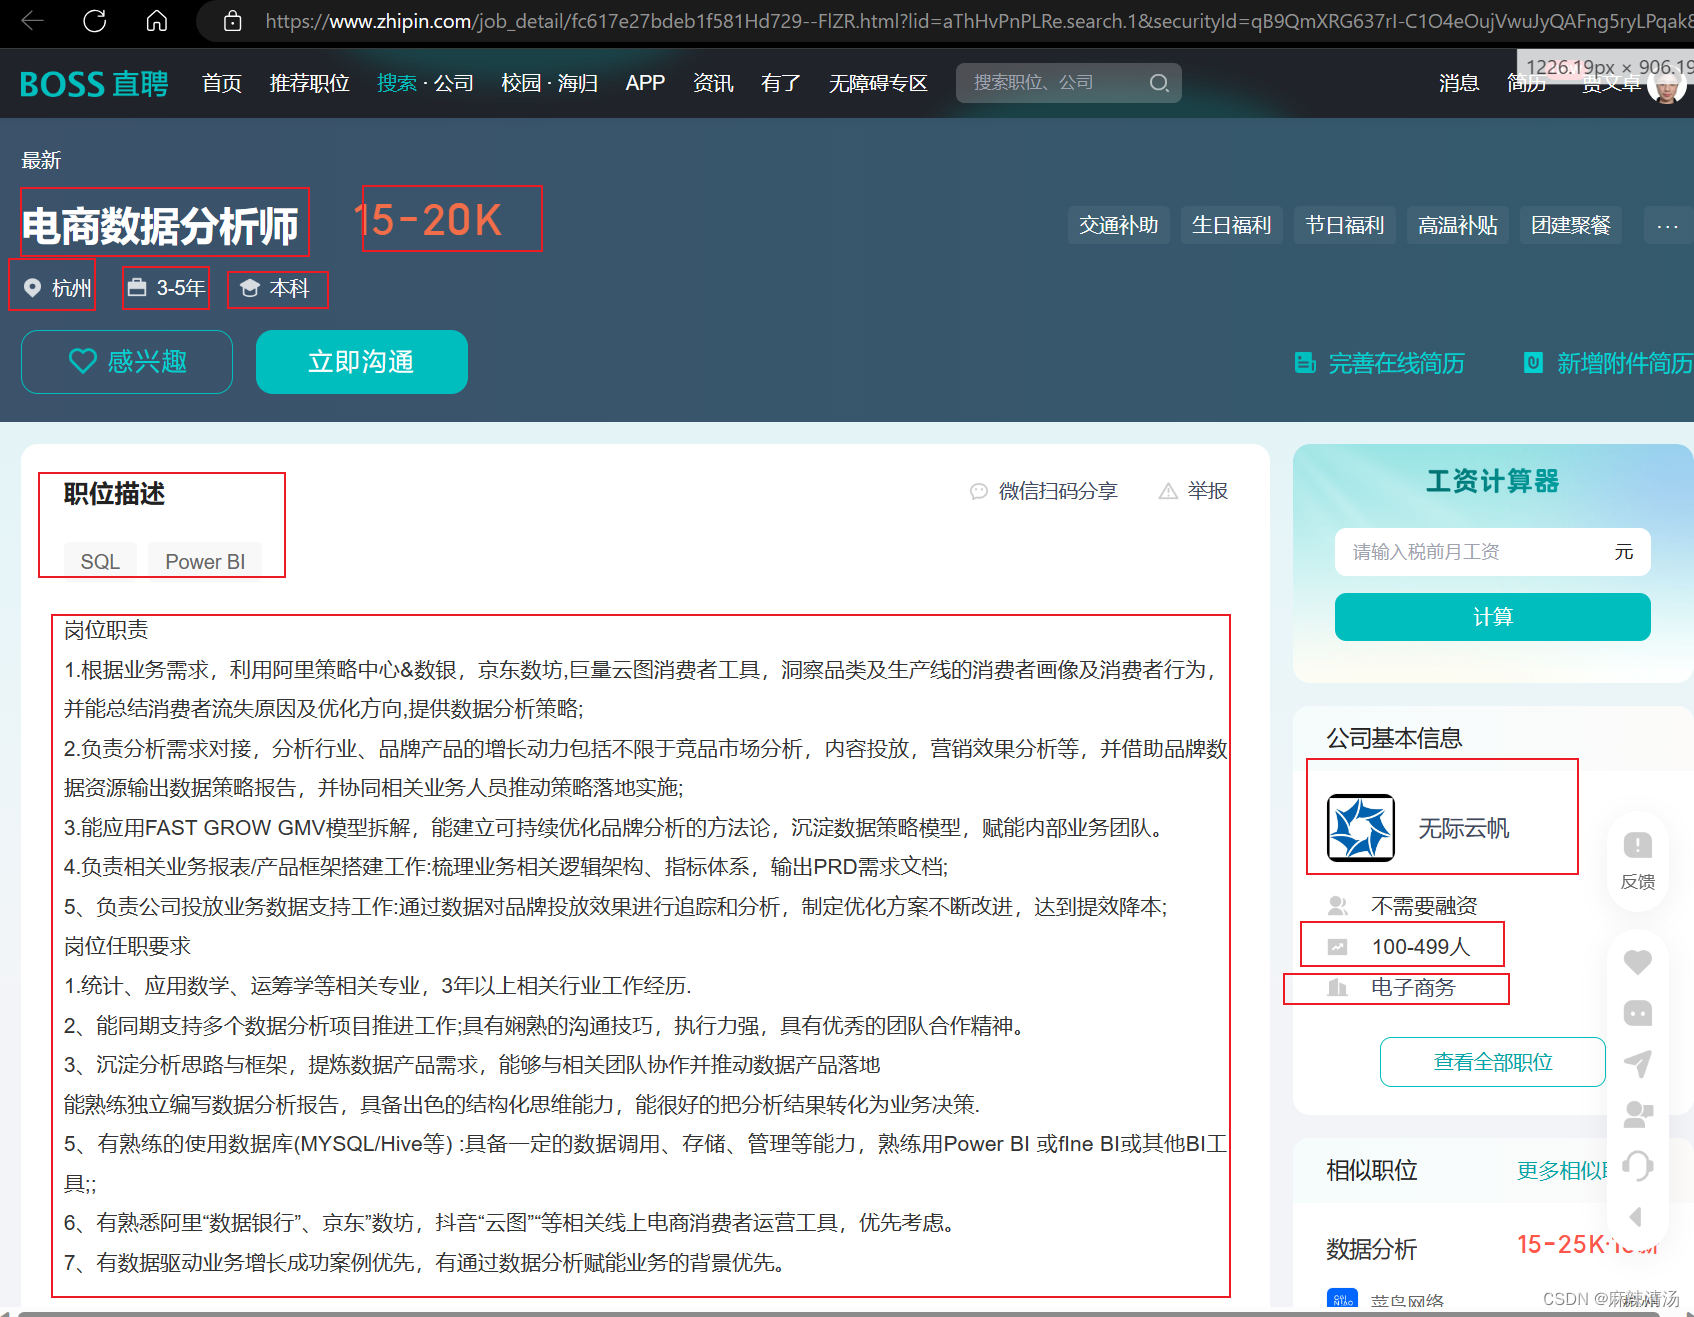The width and height of the screenshot is (1694, 1317).
Task: Click 完善在线简历 link
Action: pos(1380,363)
